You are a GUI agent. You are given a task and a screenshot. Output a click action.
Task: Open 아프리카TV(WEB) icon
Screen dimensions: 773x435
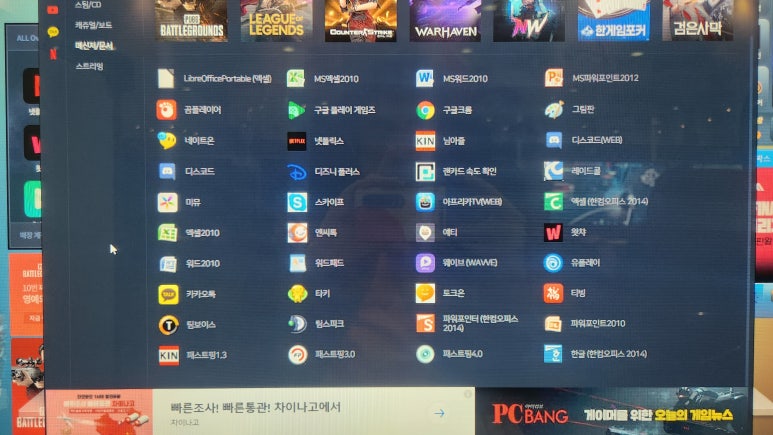click(x=425, y=202)
